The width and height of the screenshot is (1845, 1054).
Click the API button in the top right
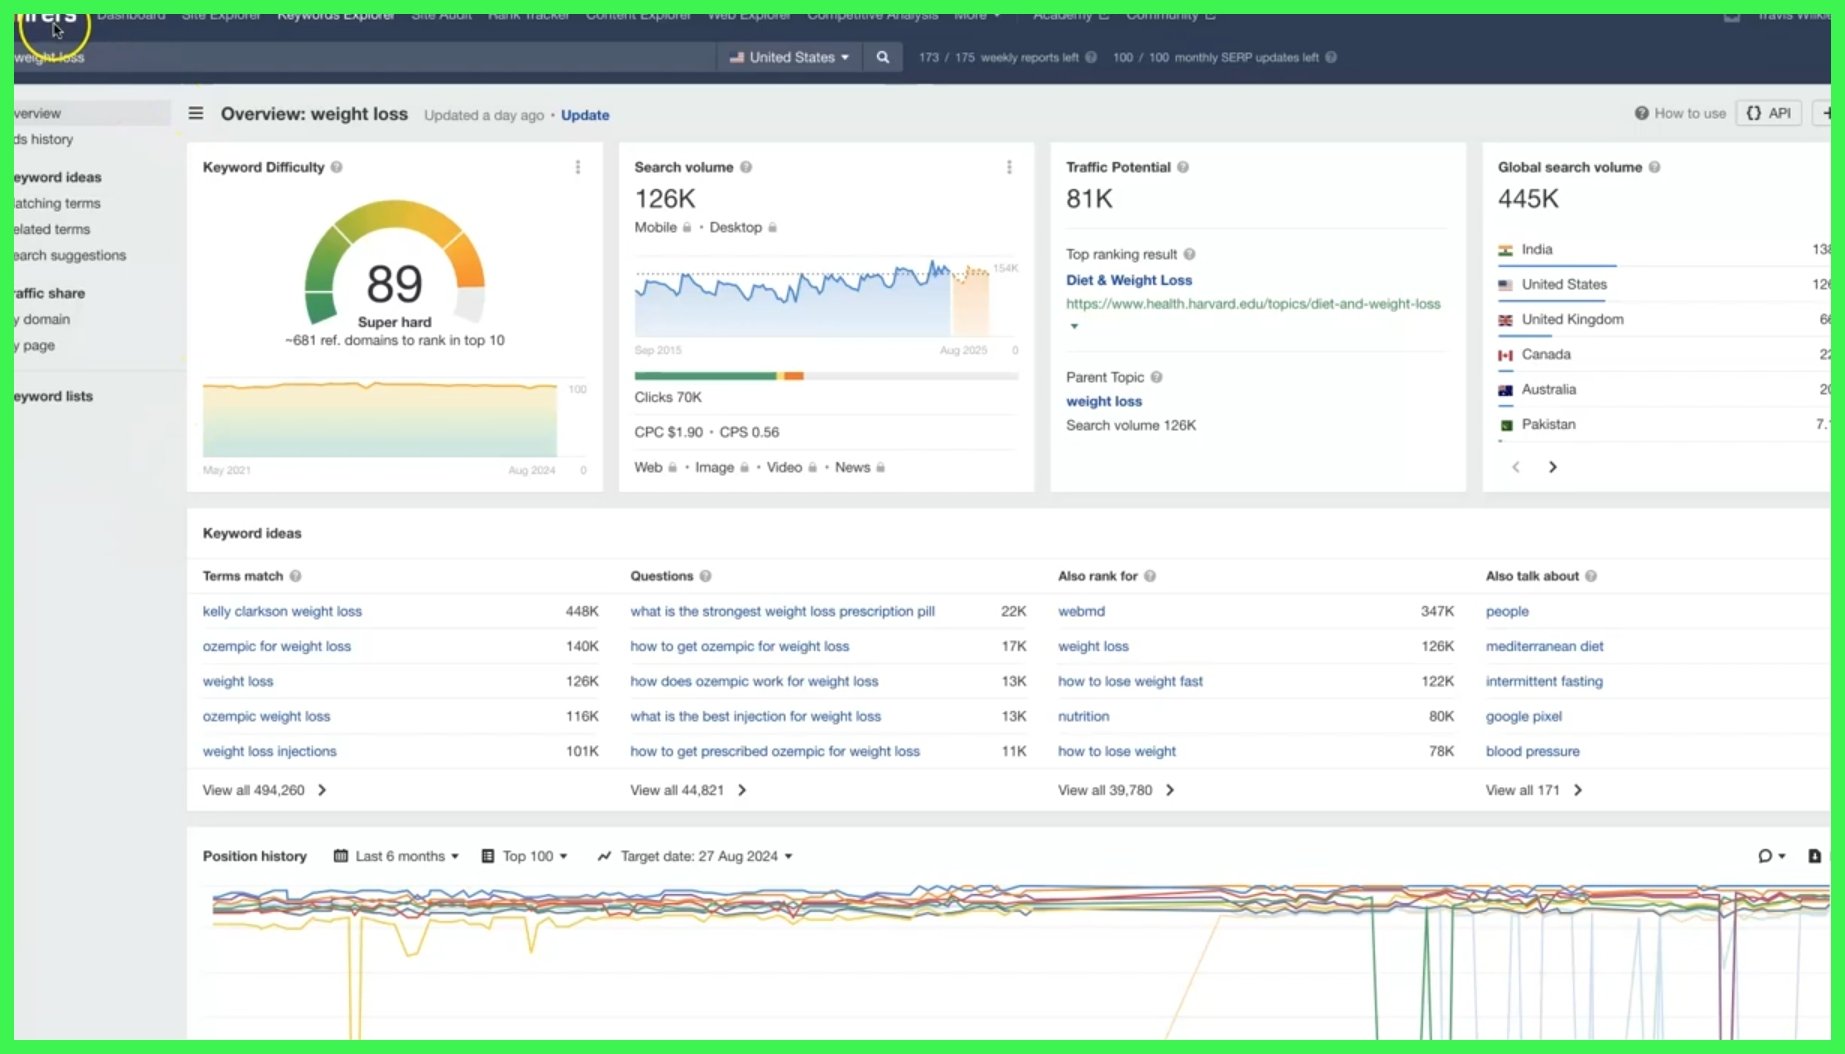[x=1768, y=113]
